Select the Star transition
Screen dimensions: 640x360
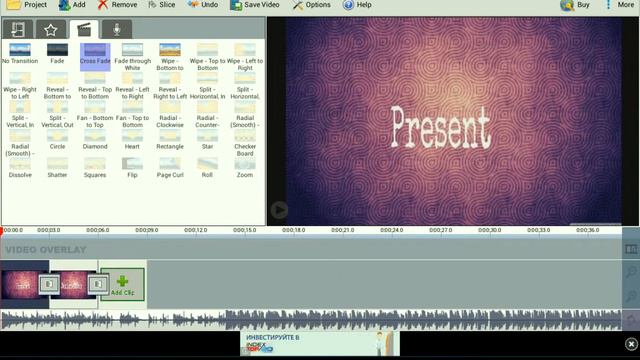coord(207,140)
